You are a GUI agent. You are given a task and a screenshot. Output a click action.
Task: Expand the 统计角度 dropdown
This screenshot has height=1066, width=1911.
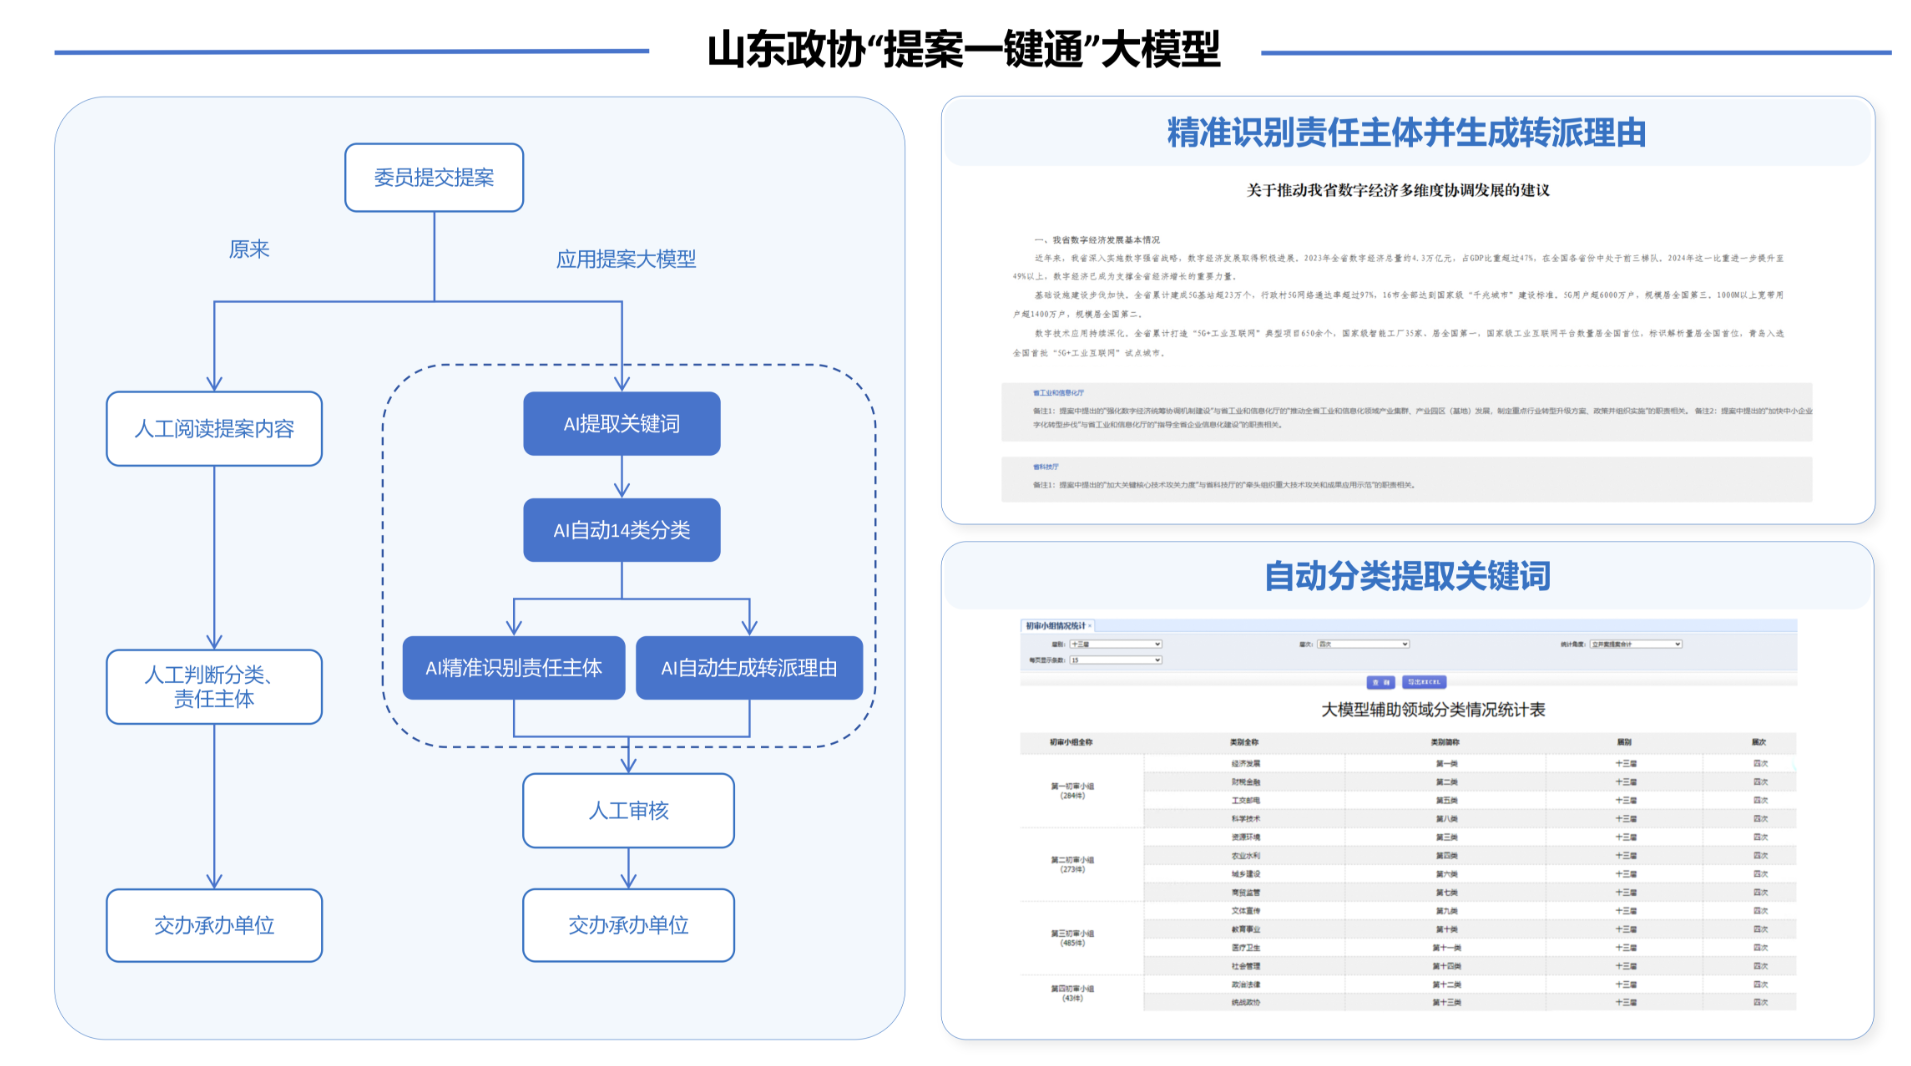(x=1636, y=644)
